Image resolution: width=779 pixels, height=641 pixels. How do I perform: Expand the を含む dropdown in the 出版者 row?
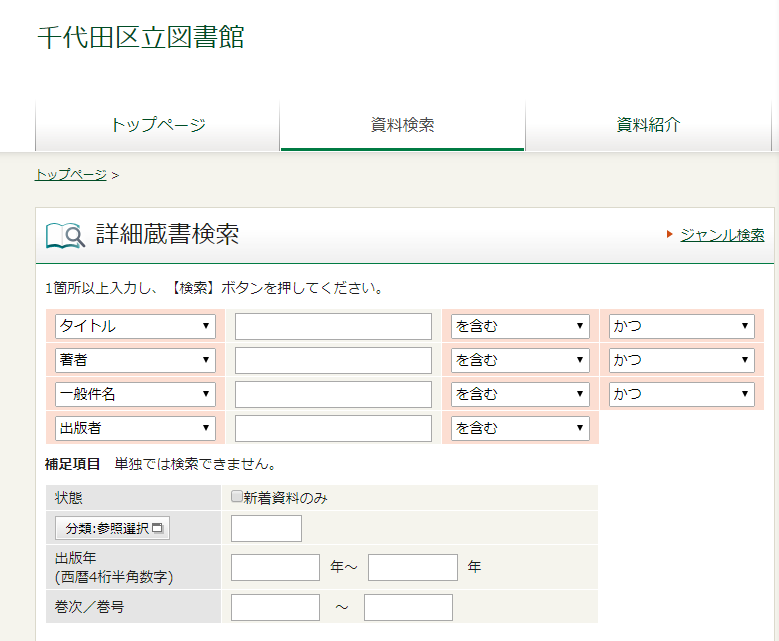pyautogui.click(x=520, y=428)
